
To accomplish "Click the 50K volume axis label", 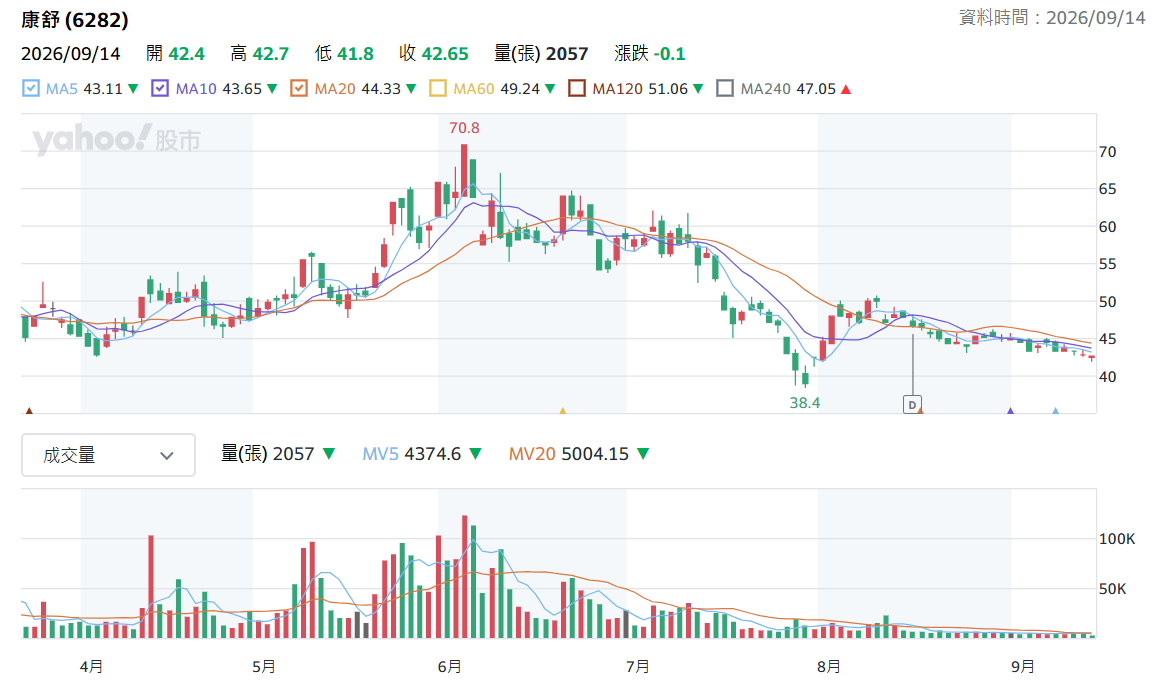I will [x=1113, y=589].
